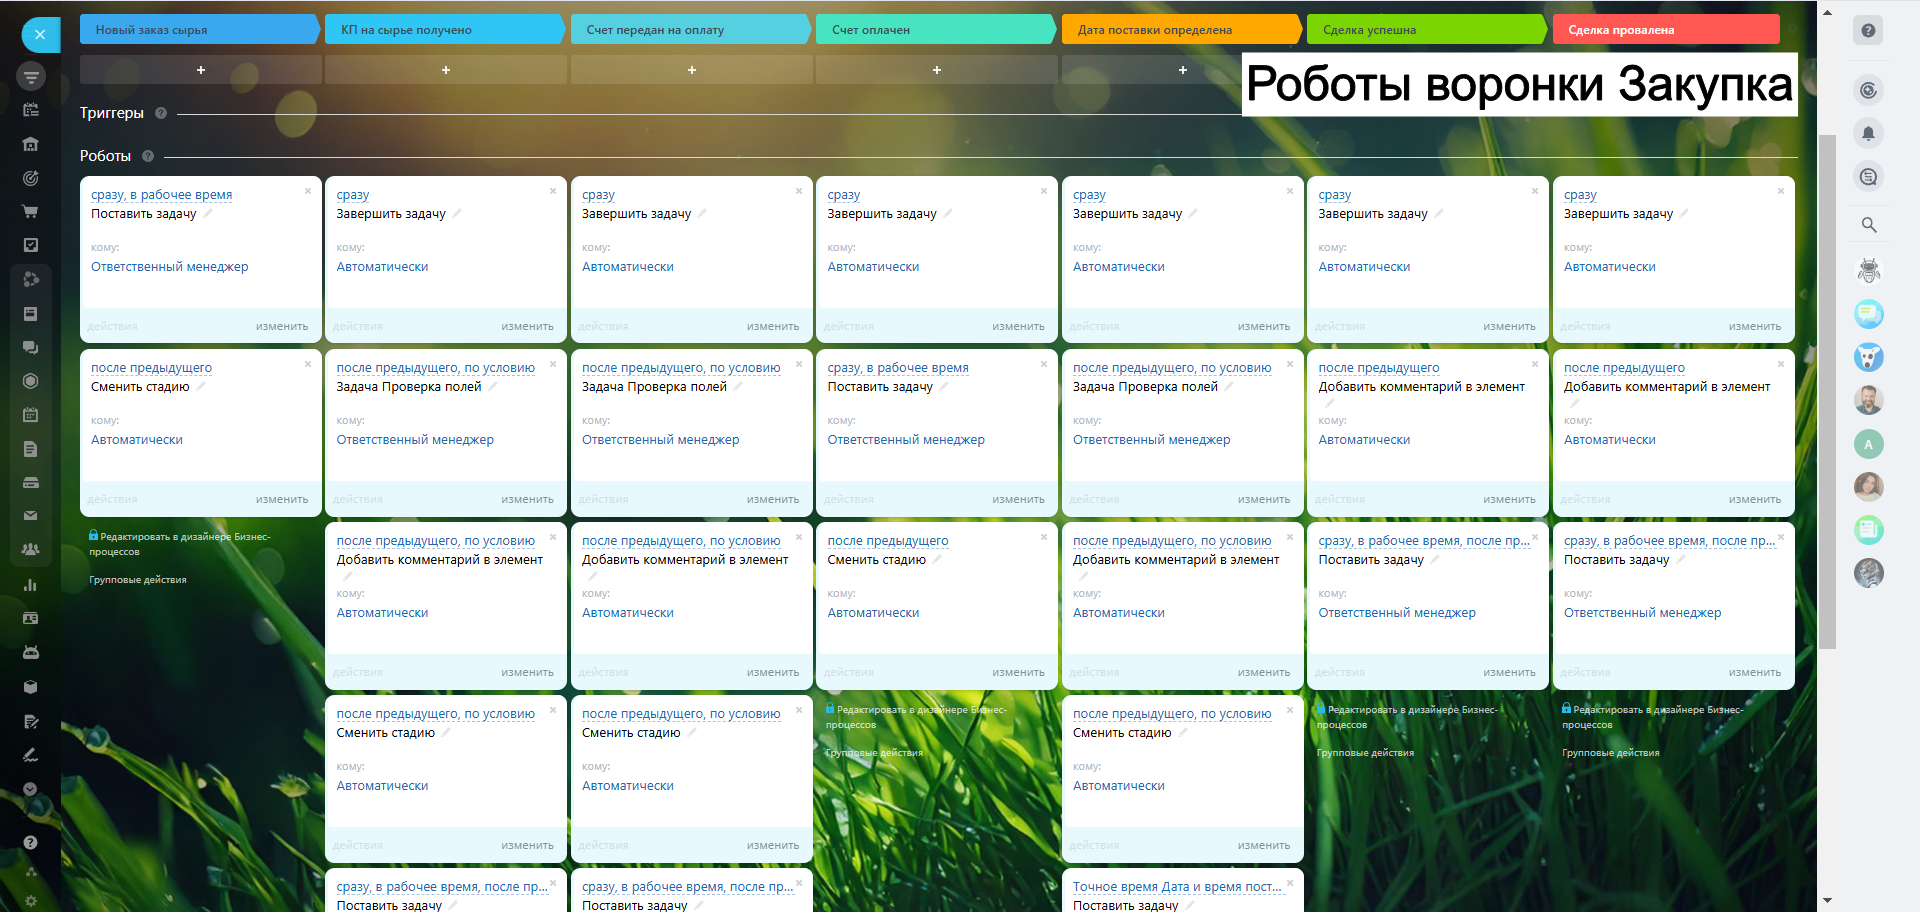Open business process designer link under Новый заказ сырья

[x=180, y=544]
